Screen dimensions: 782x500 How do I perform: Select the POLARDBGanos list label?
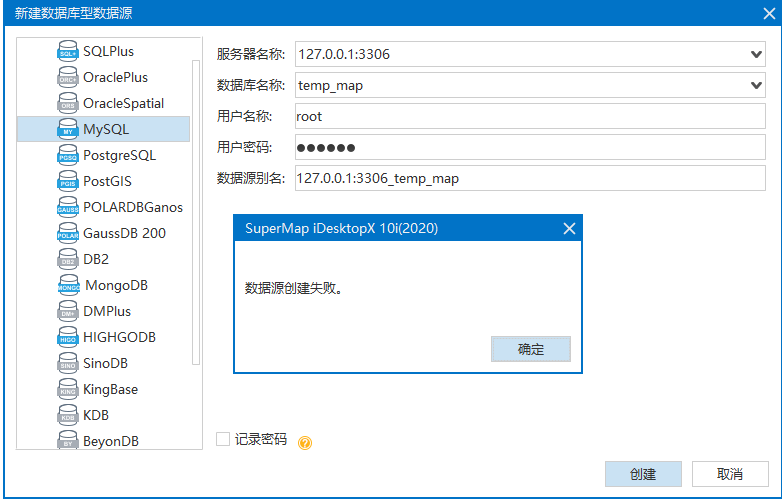point(133,207)
